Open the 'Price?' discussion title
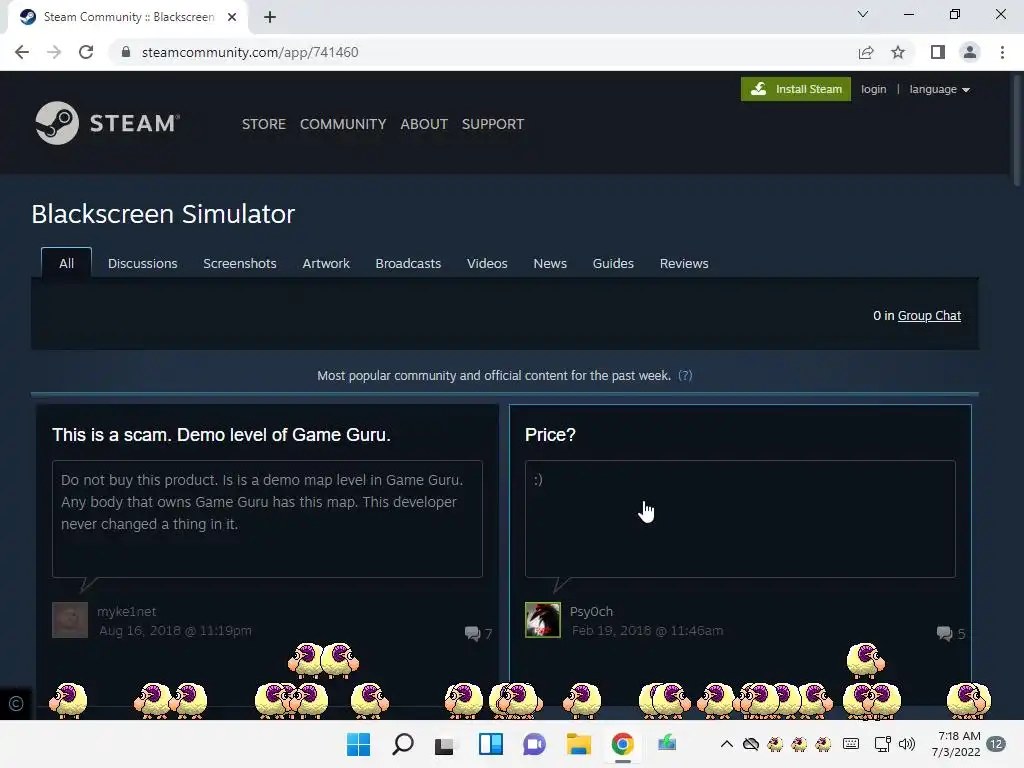This screenshot has height=768, width=1024. point(550,435)
